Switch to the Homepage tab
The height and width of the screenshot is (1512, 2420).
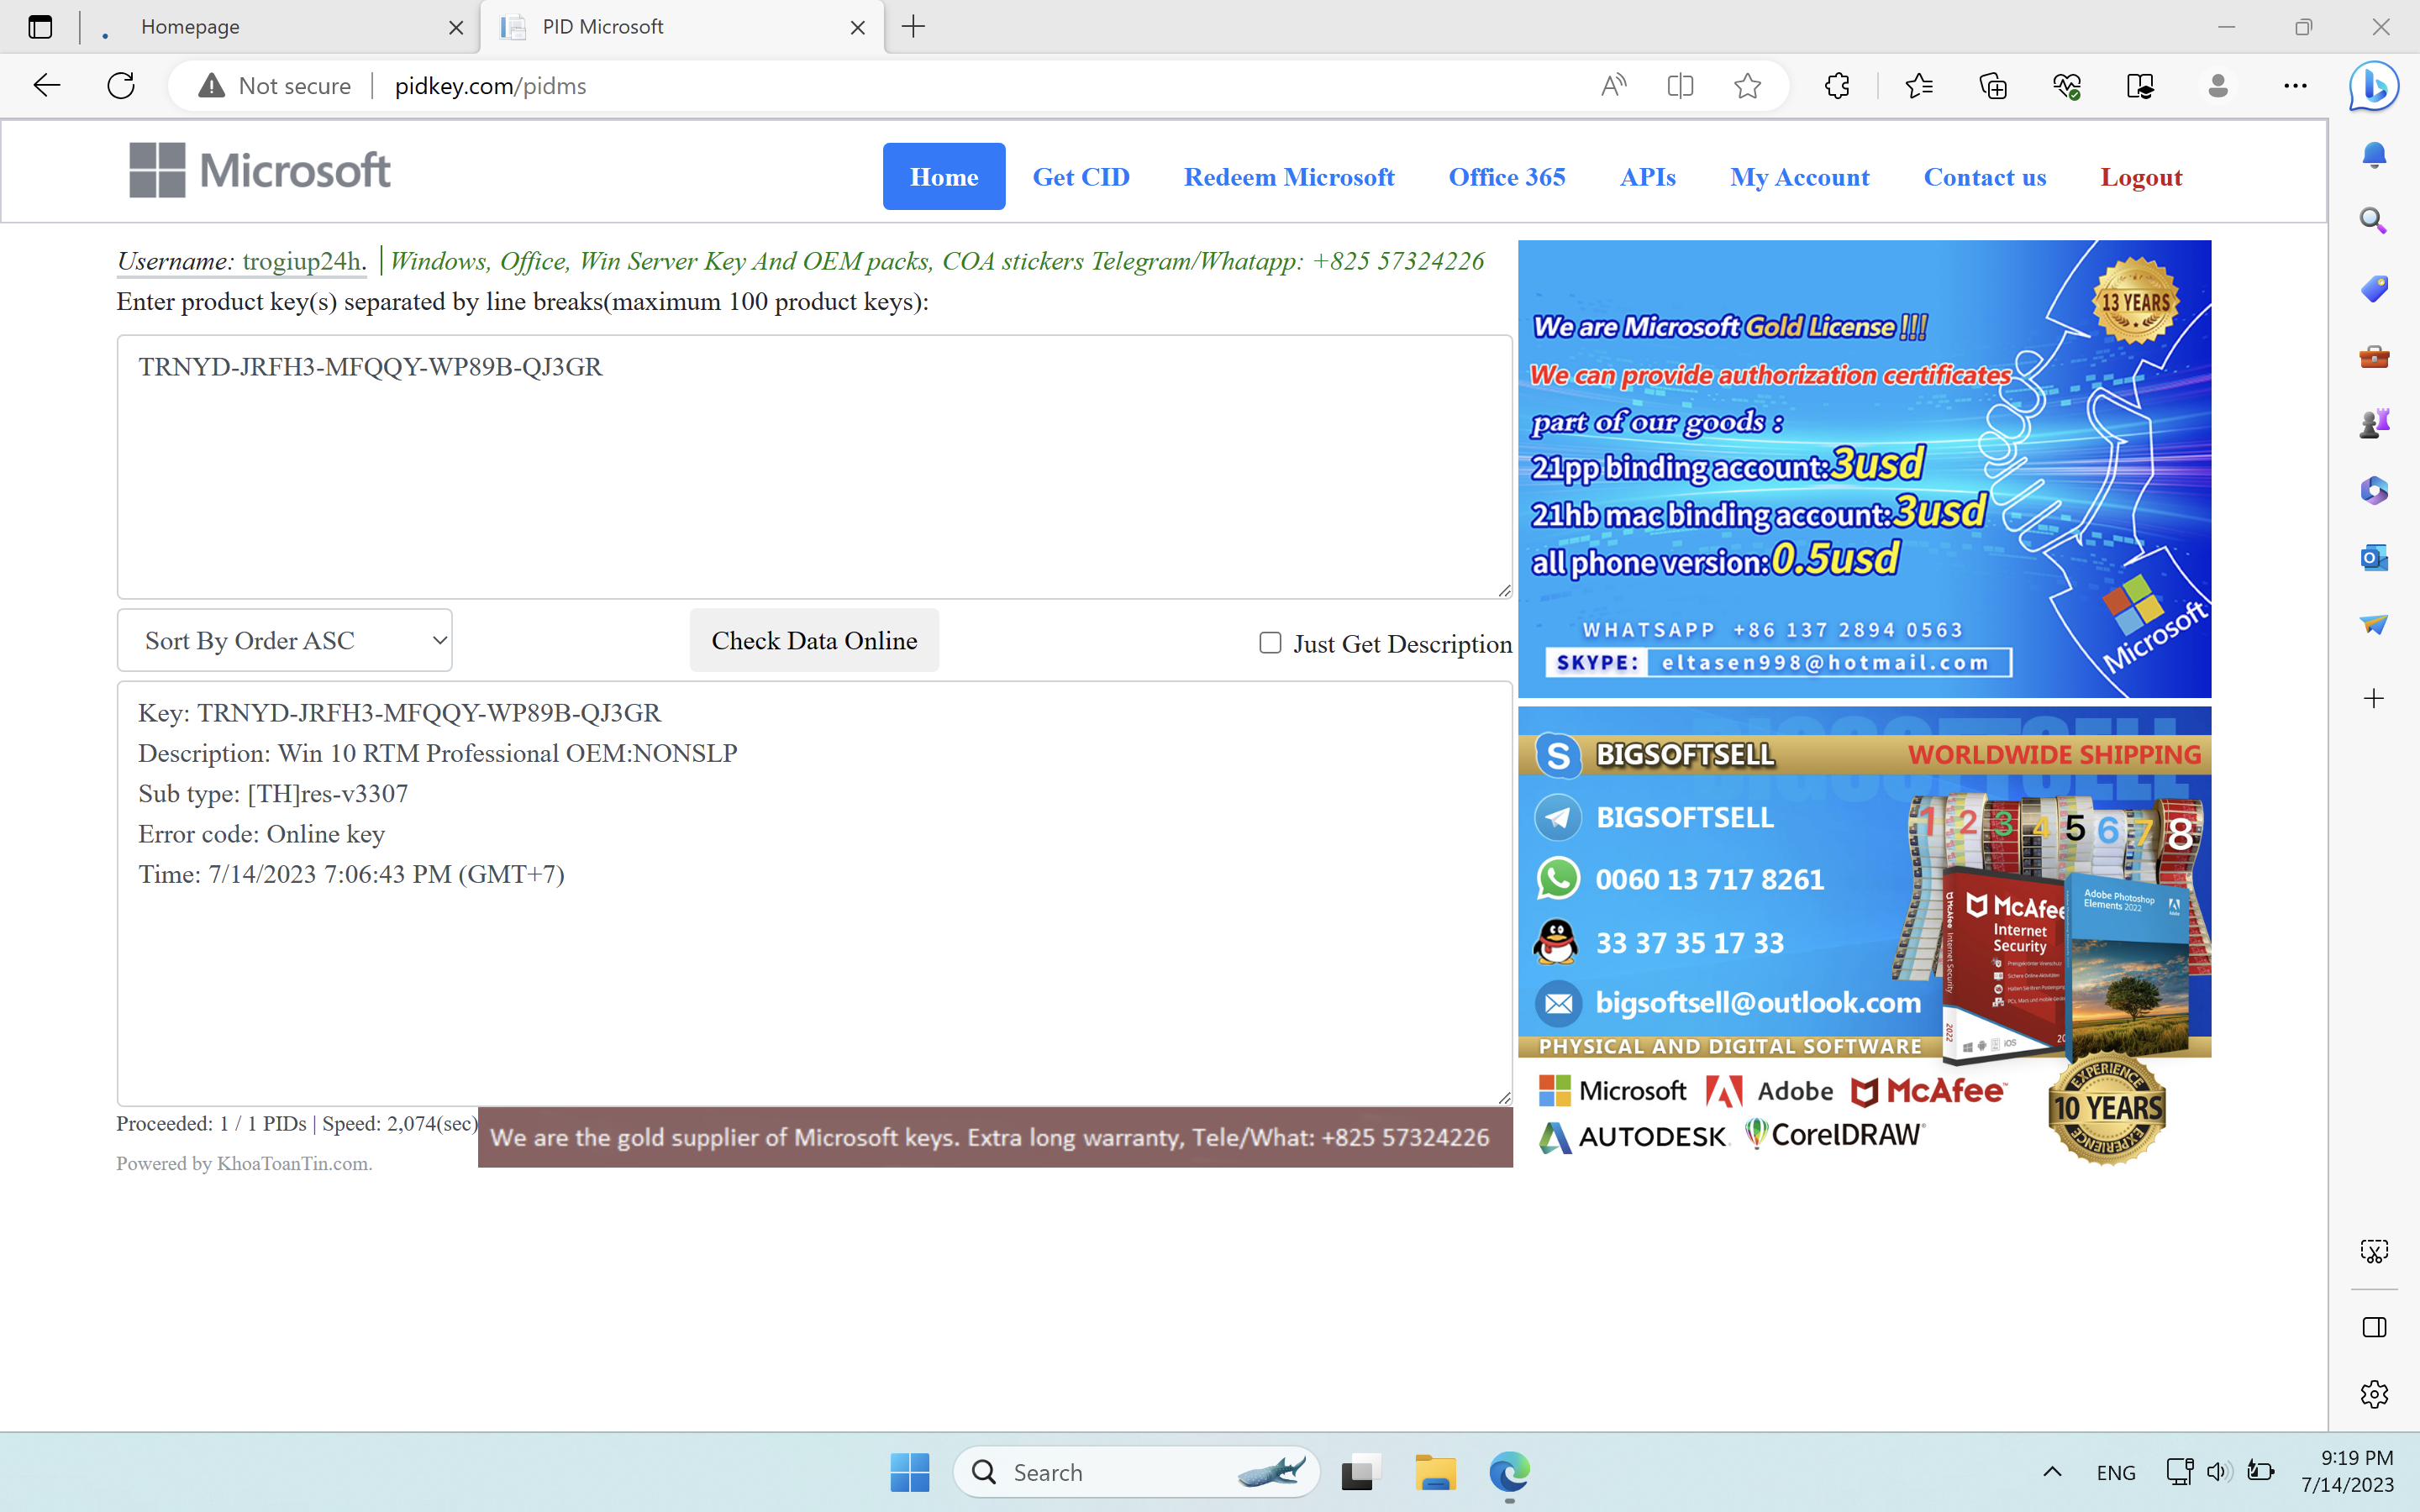pyautogui.click(x=270, y=27)
